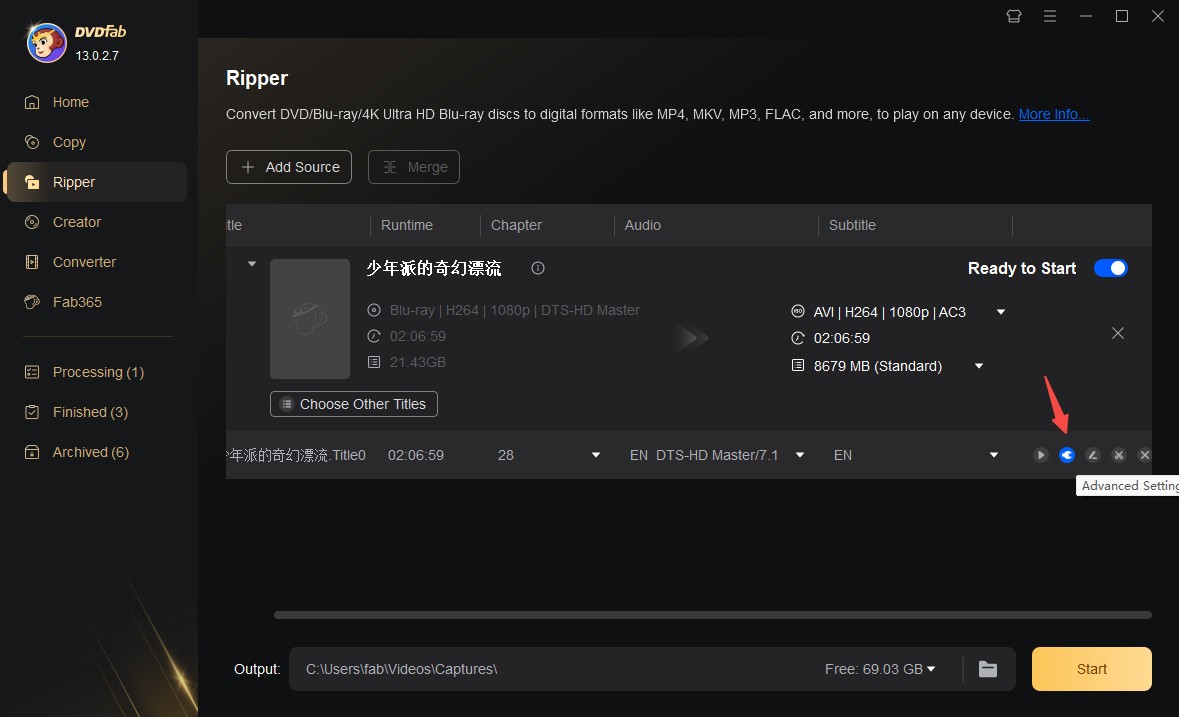
Task: Collapse the title row with the triangle expander
Action: tap(252, 264)
